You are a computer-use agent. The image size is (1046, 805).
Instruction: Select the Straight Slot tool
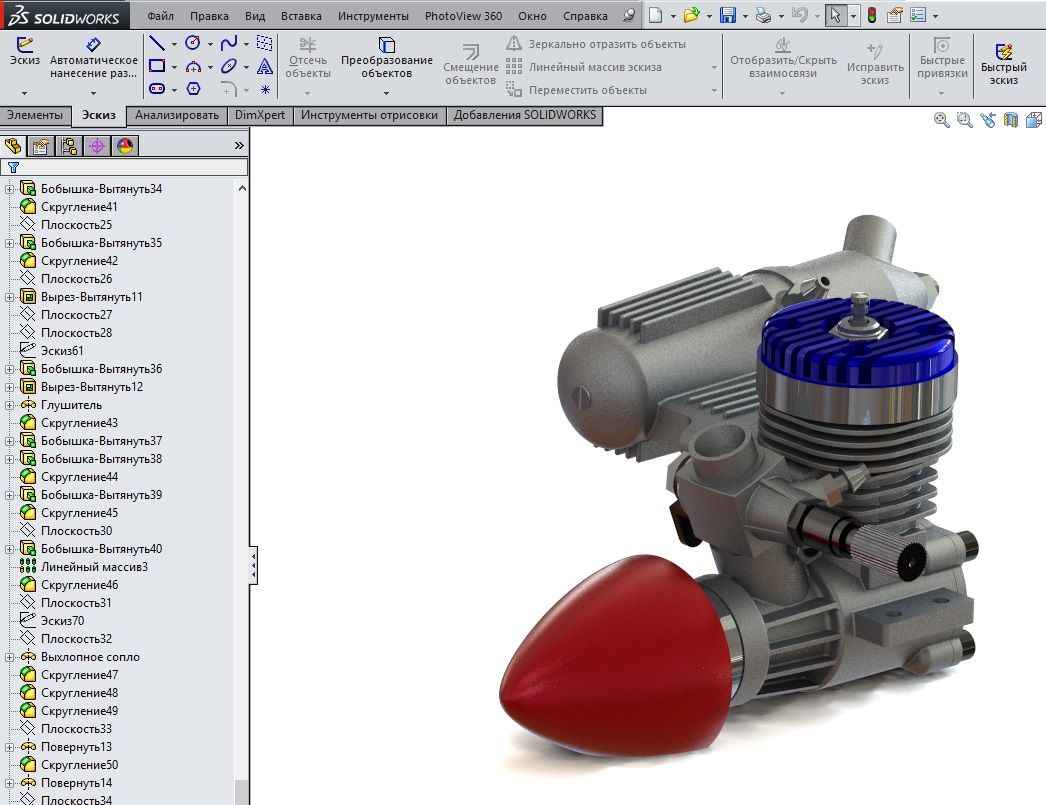157,88
